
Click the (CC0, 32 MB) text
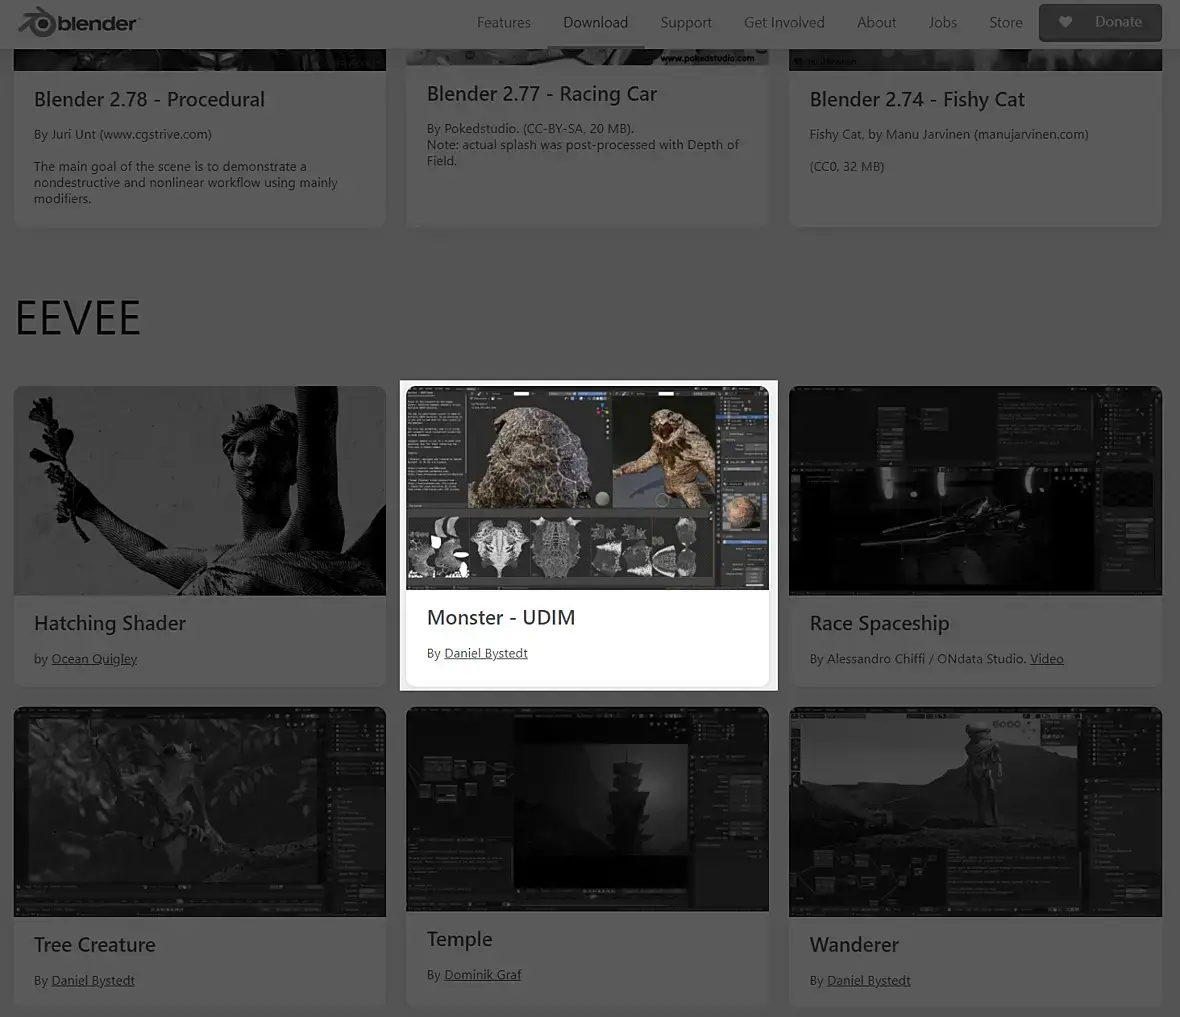(847, 166)
